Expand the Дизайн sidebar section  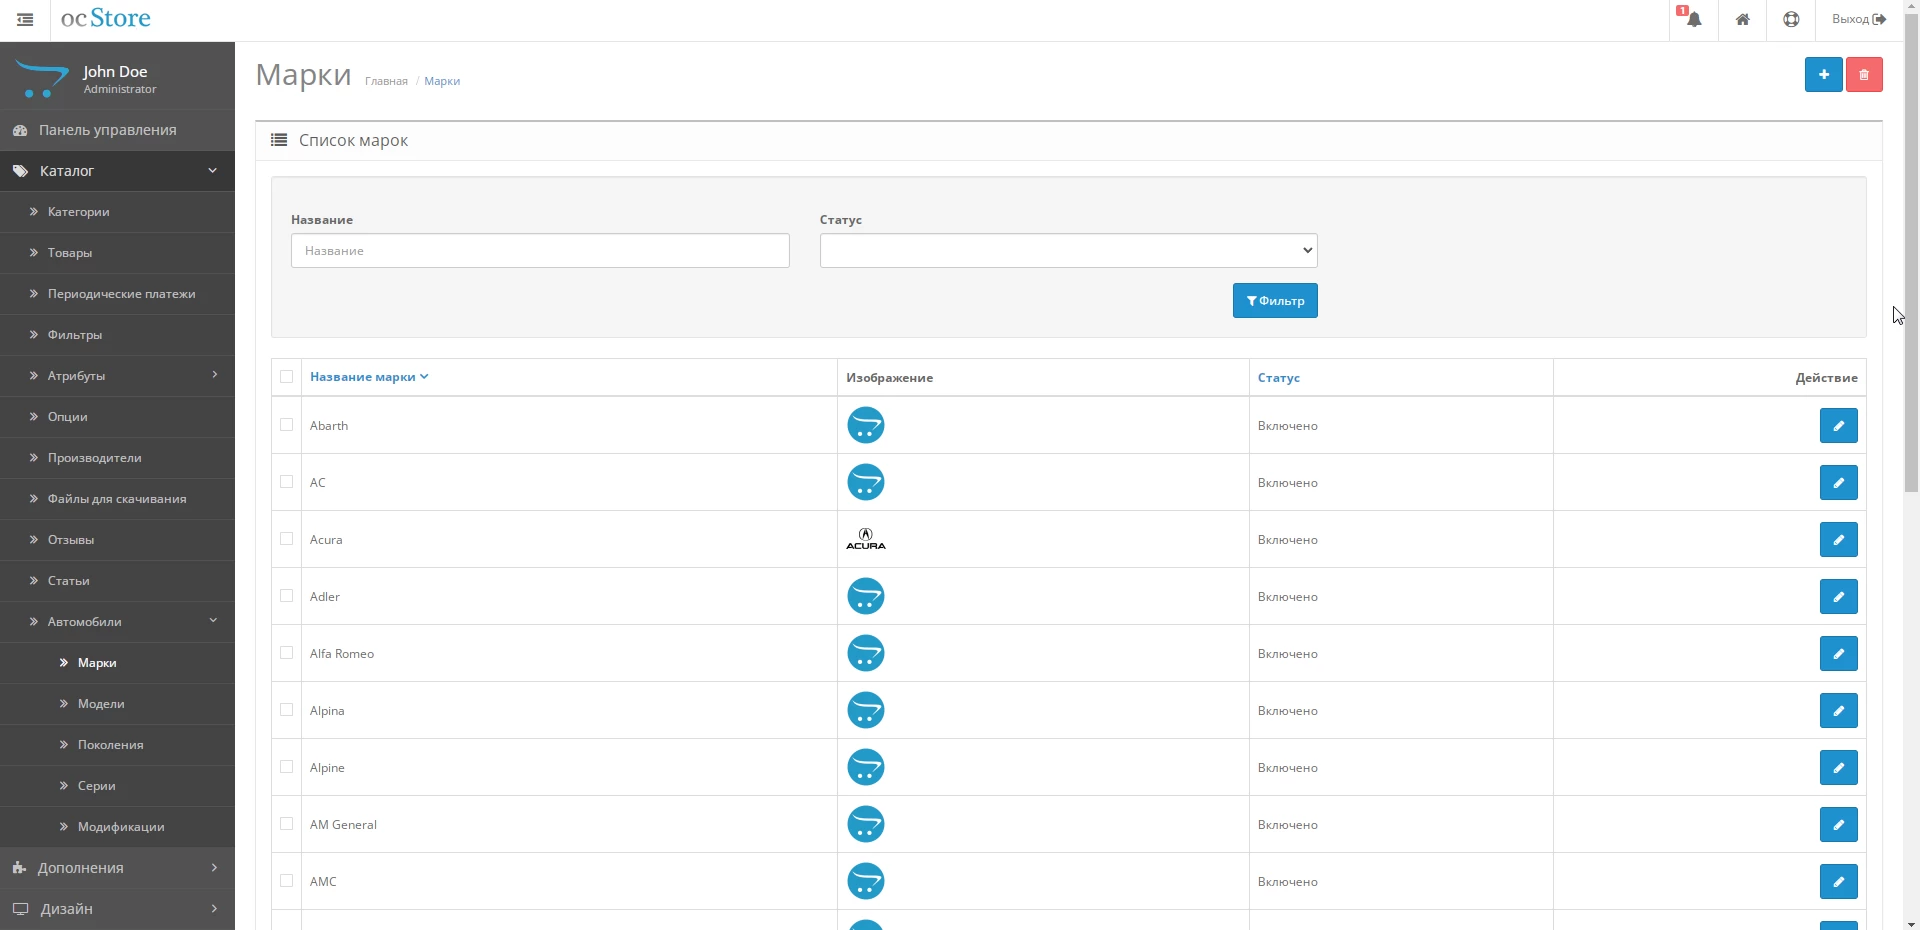[x=117, y=909]
